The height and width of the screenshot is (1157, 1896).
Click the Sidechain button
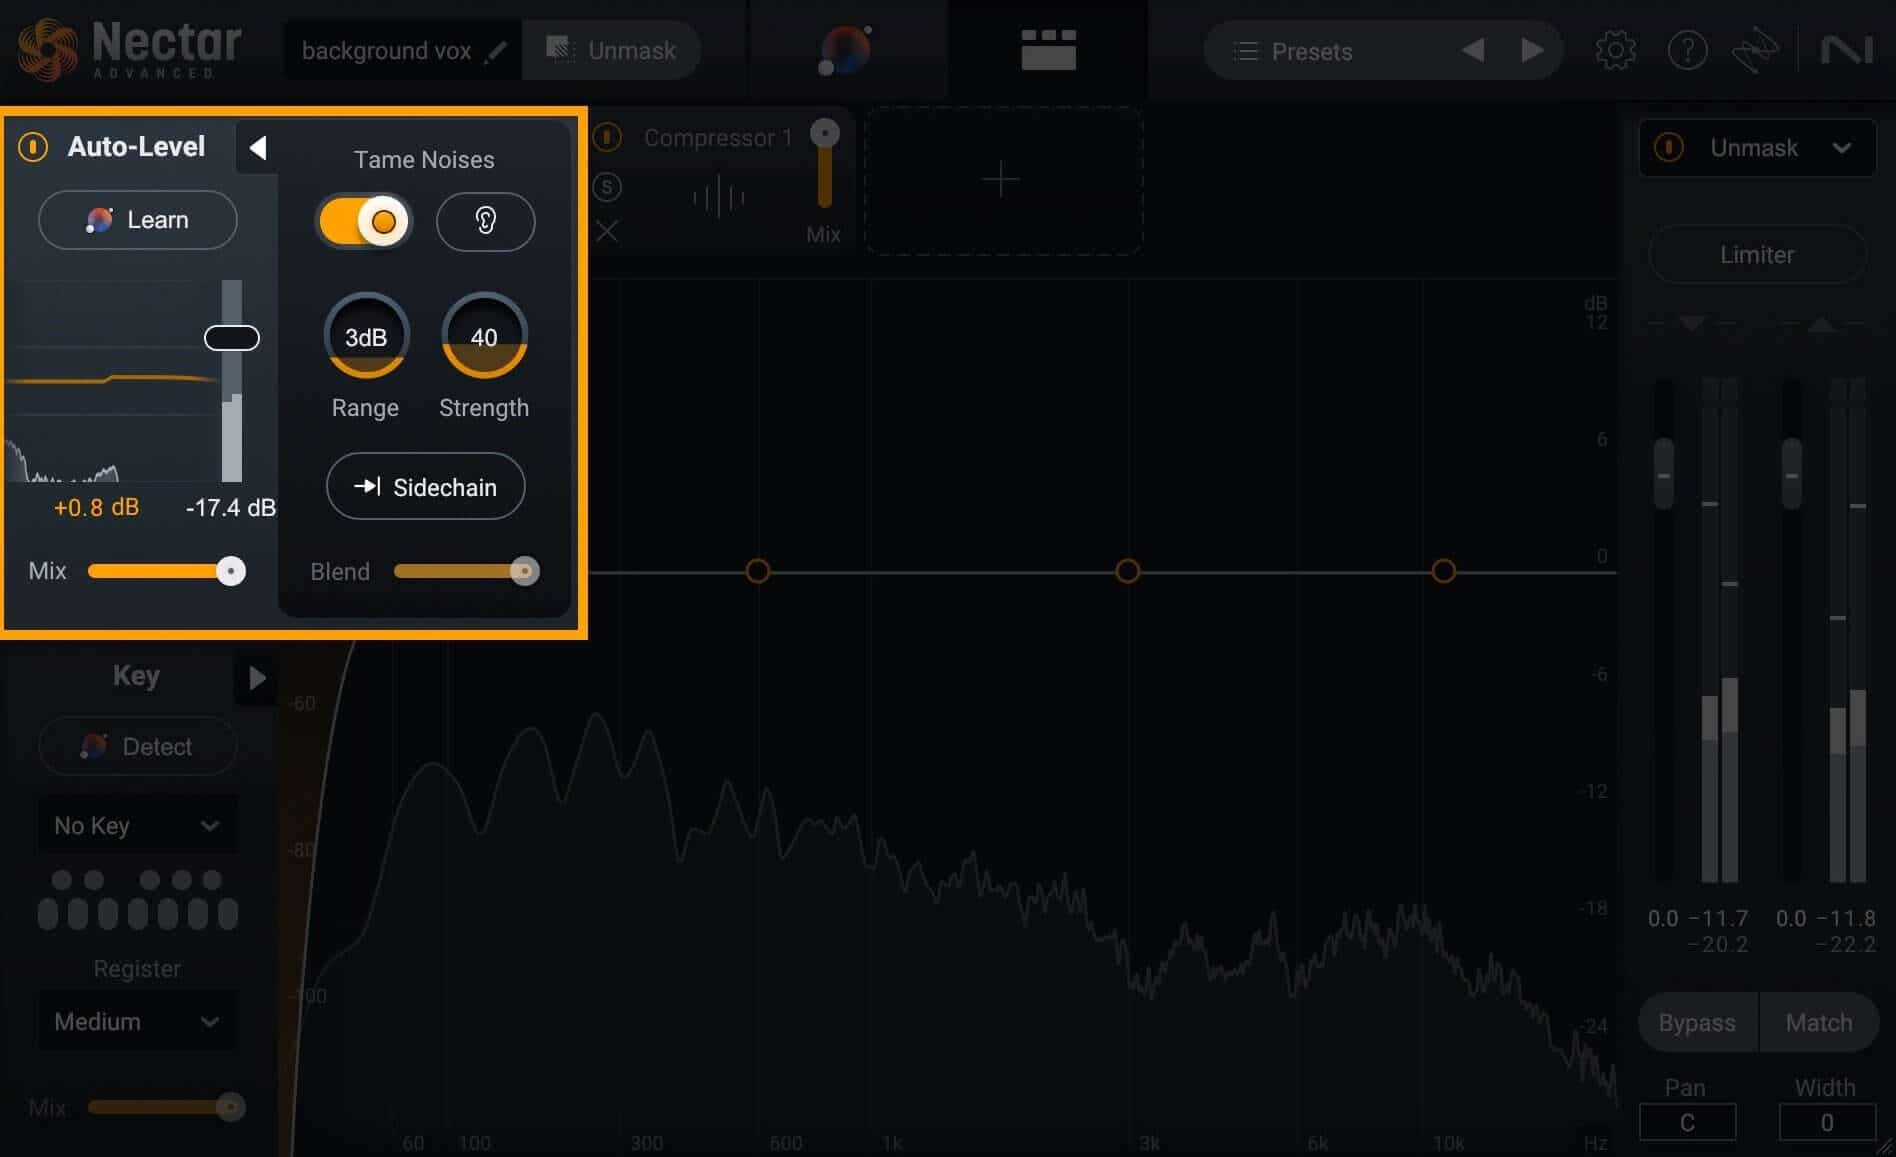(426, 487)
